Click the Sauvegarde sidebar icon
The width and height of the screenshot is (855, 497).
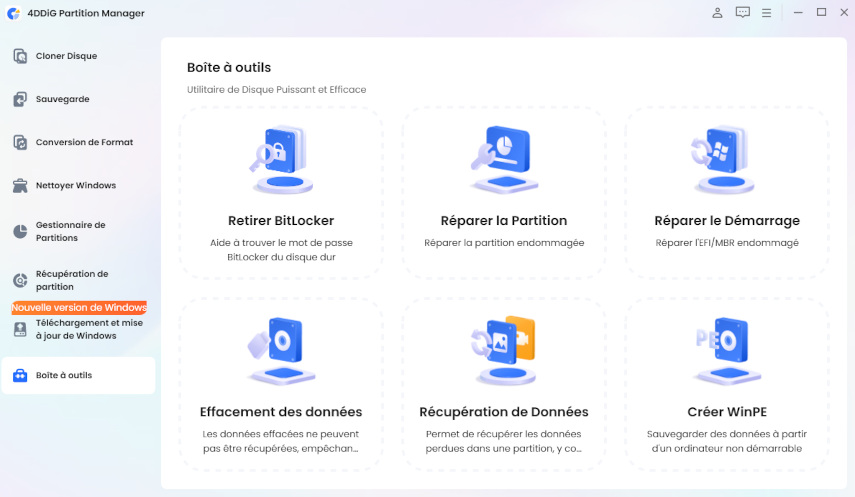[x=20, y=99]
